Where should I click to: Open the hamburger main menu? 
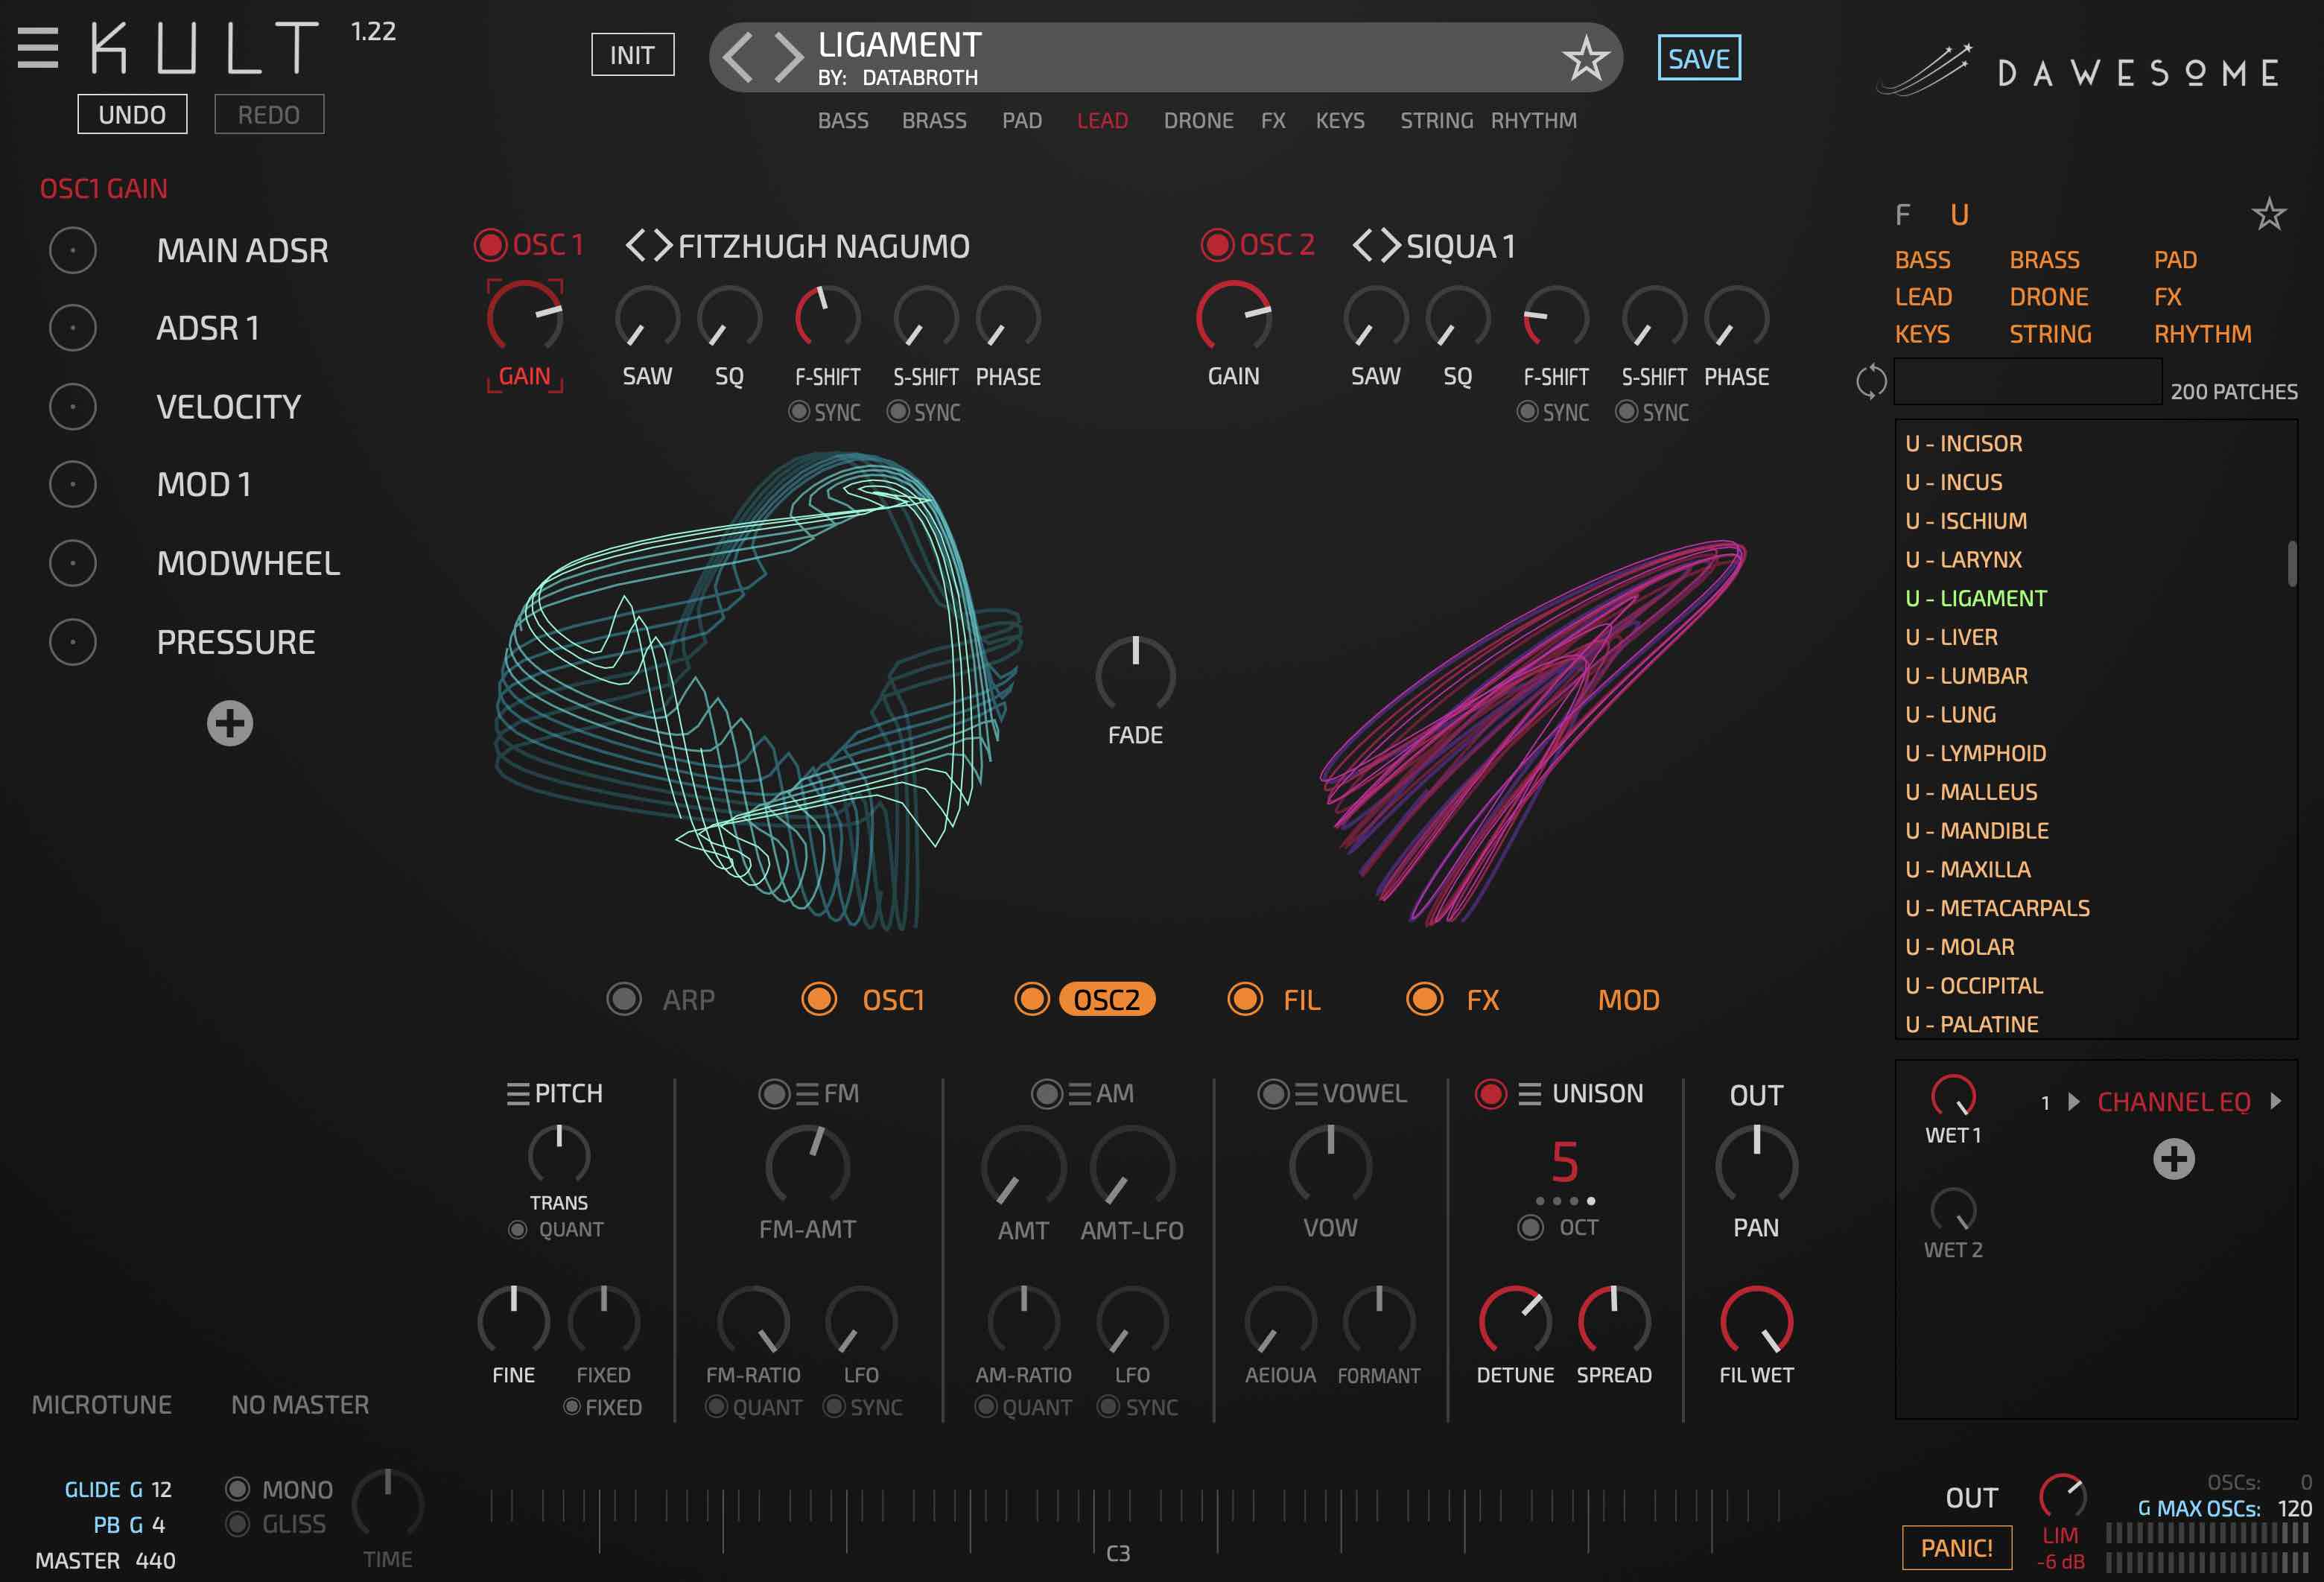[x=38, y=48]
